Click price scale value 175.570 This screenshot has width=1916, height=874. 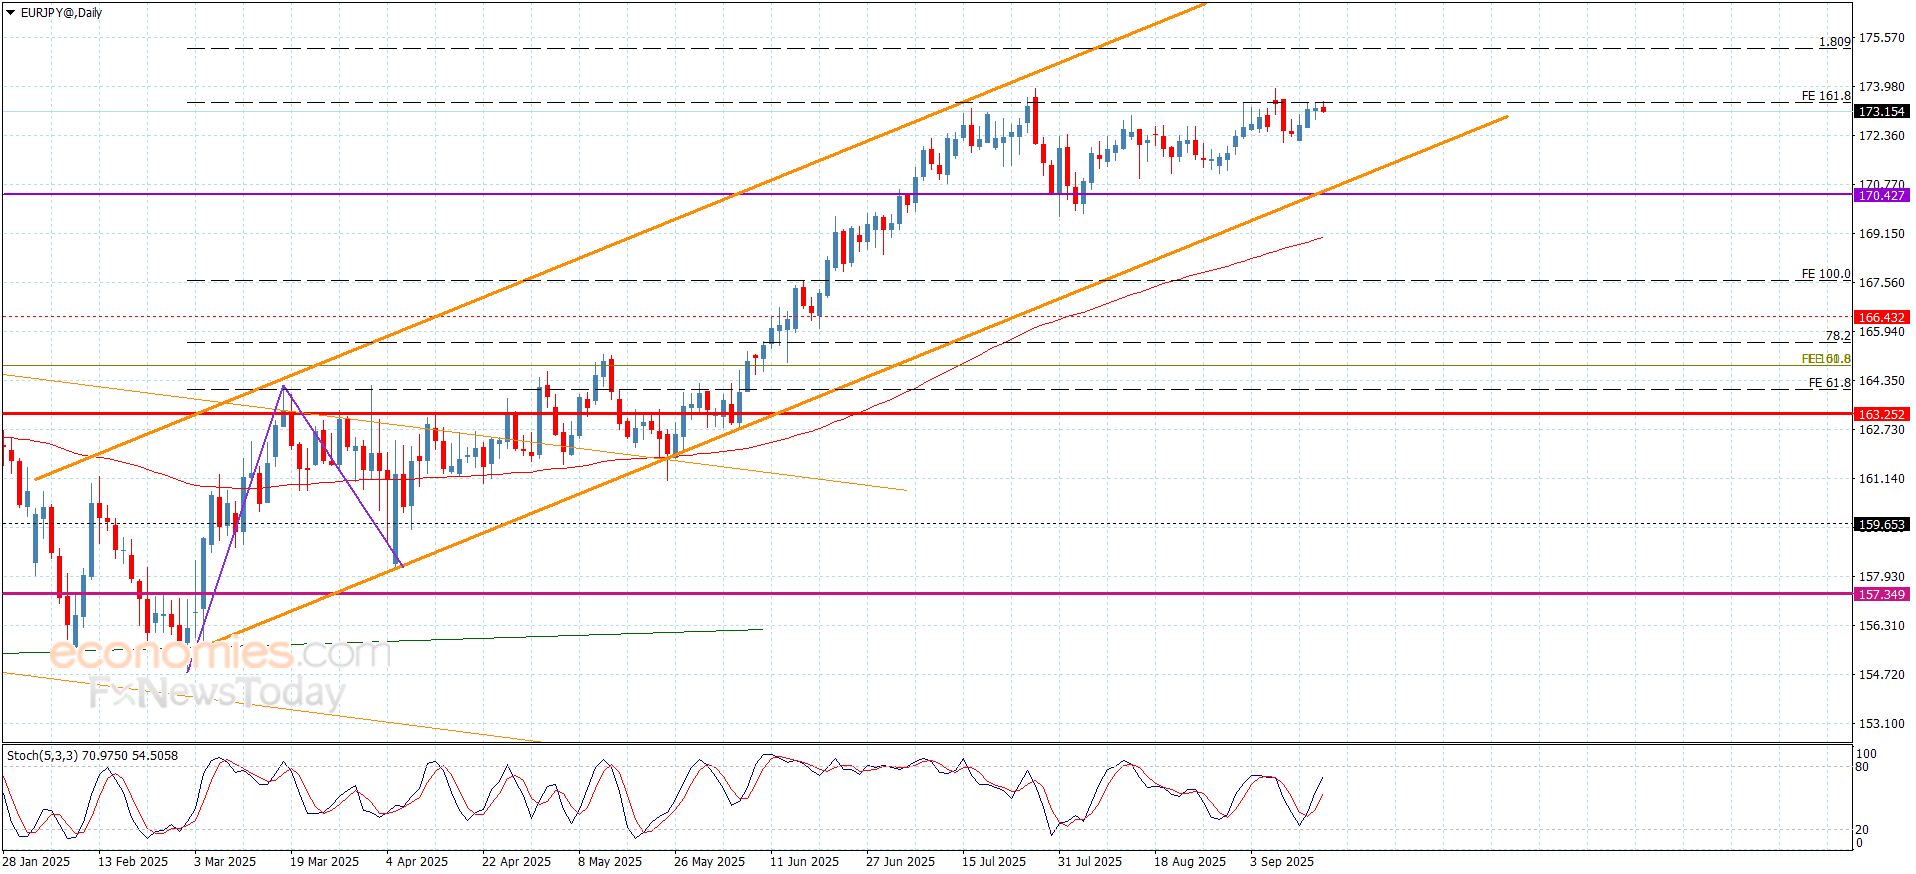(1881, 38)
